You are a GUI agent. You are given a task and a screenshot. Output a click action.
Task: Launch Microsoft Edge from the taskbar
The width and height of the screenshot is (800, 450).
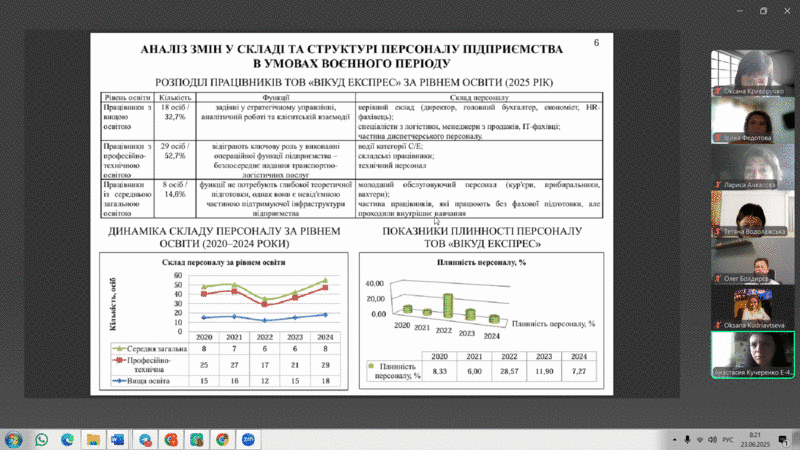click(67, 439)
